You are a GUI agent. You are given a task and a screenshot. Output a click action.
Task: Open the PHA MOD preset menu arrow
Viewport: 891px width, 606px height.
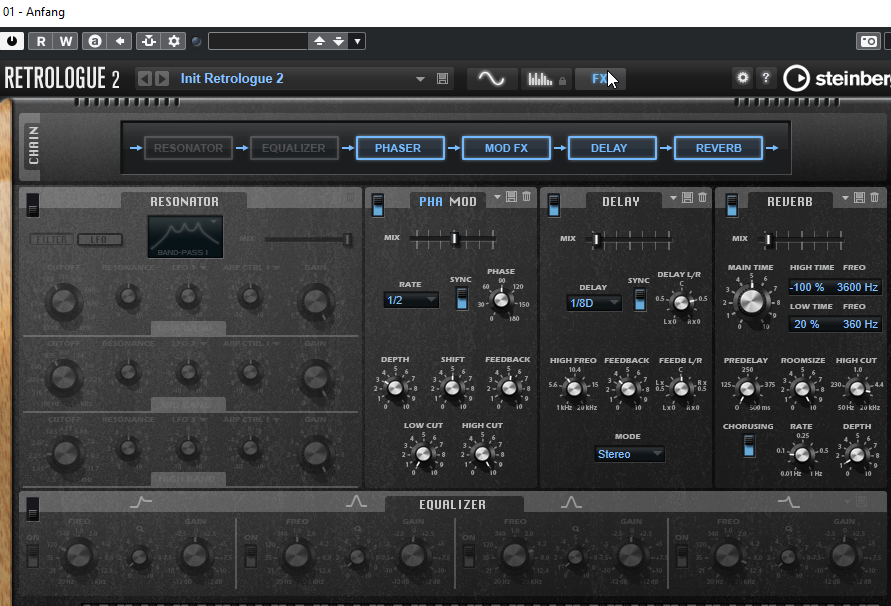(497, 197)
